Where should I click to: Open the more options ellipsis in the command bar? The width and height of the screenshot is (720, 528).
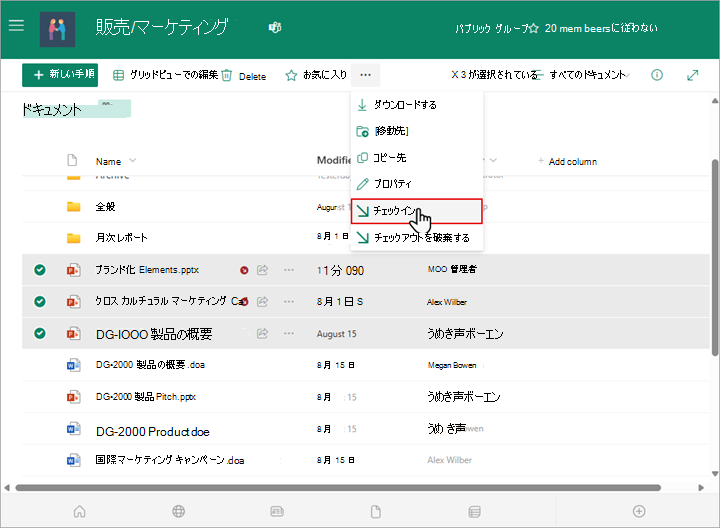pos(366,75)
